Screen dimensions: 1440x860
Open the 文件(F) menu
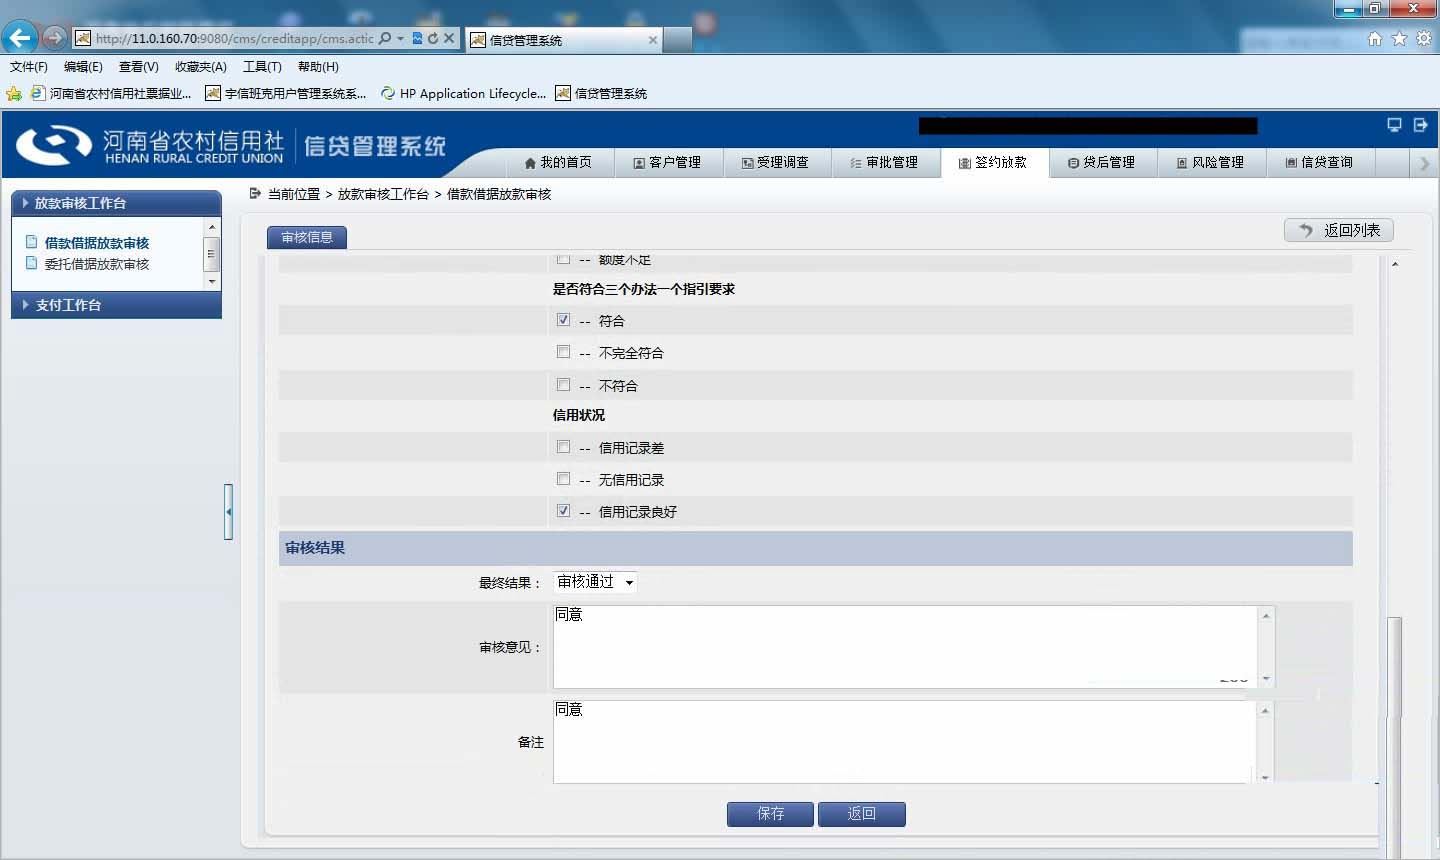click(x=29, y=67)
